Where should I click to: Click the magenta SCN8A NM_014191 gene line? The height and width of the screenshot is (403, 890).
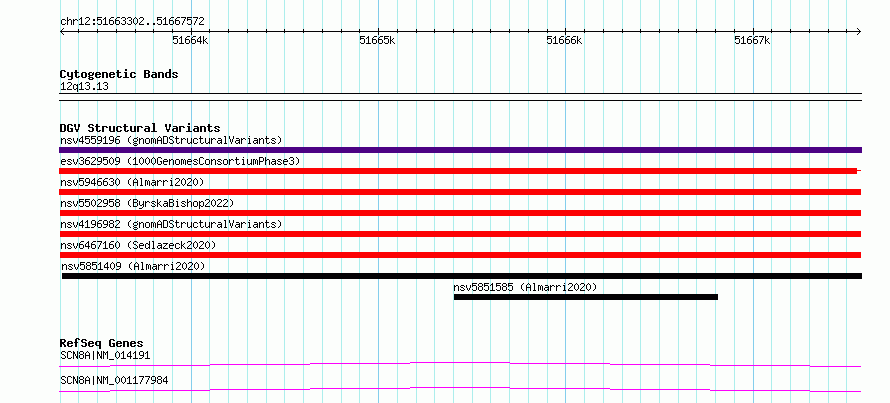tap(460, 364)
